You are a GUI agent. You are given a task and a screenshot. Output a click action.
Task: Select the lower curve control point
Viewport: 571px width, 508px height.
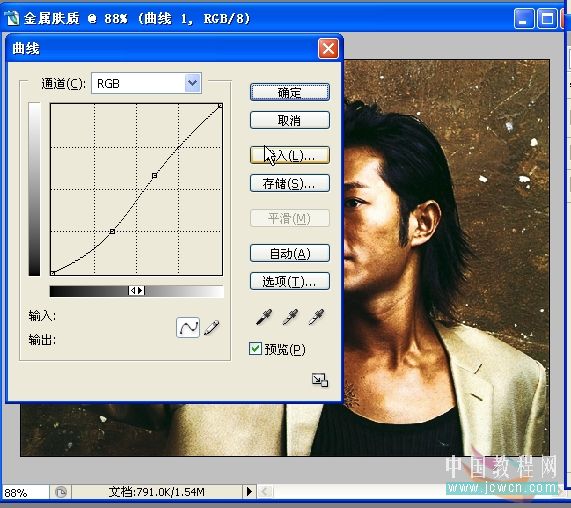point(112,231)
